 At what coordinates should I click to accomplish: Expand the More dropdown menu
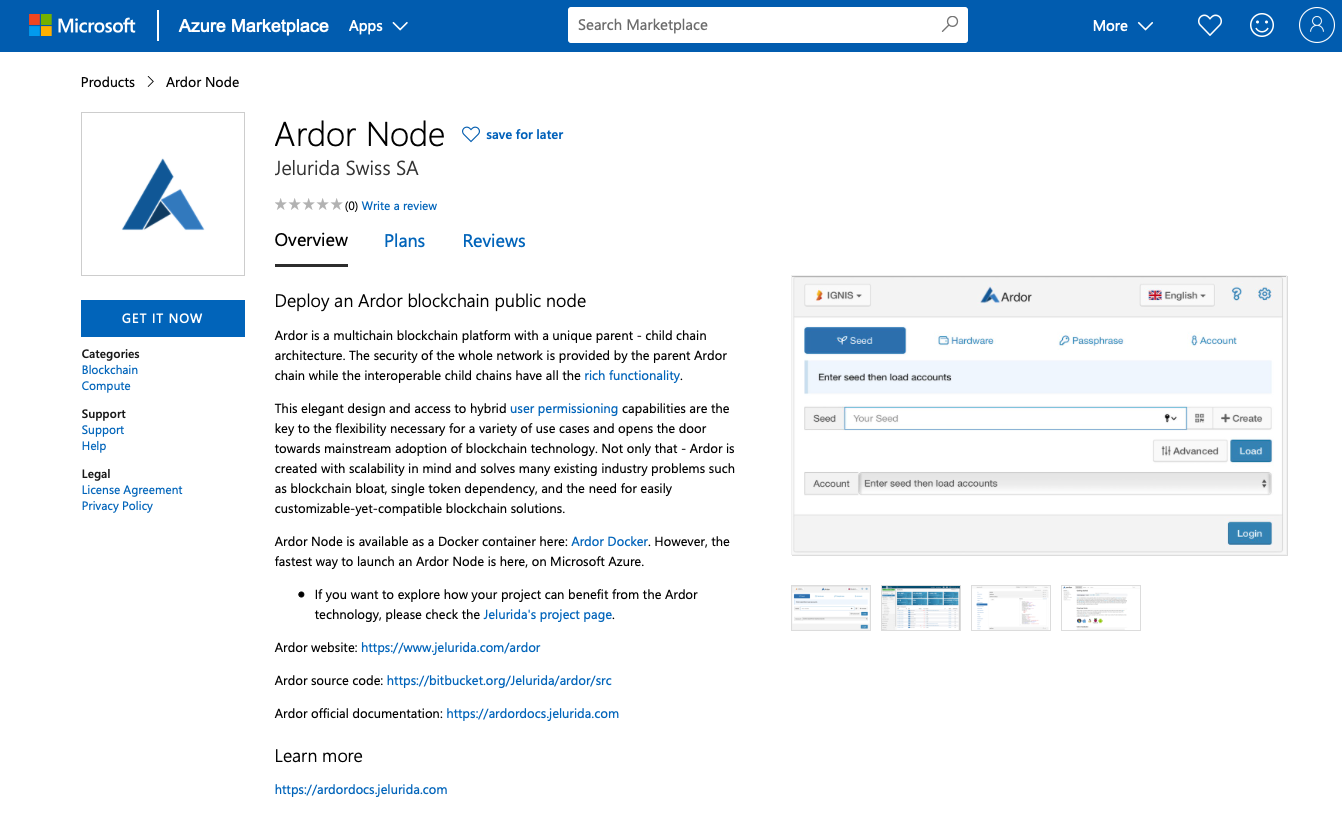[1121, 26]
